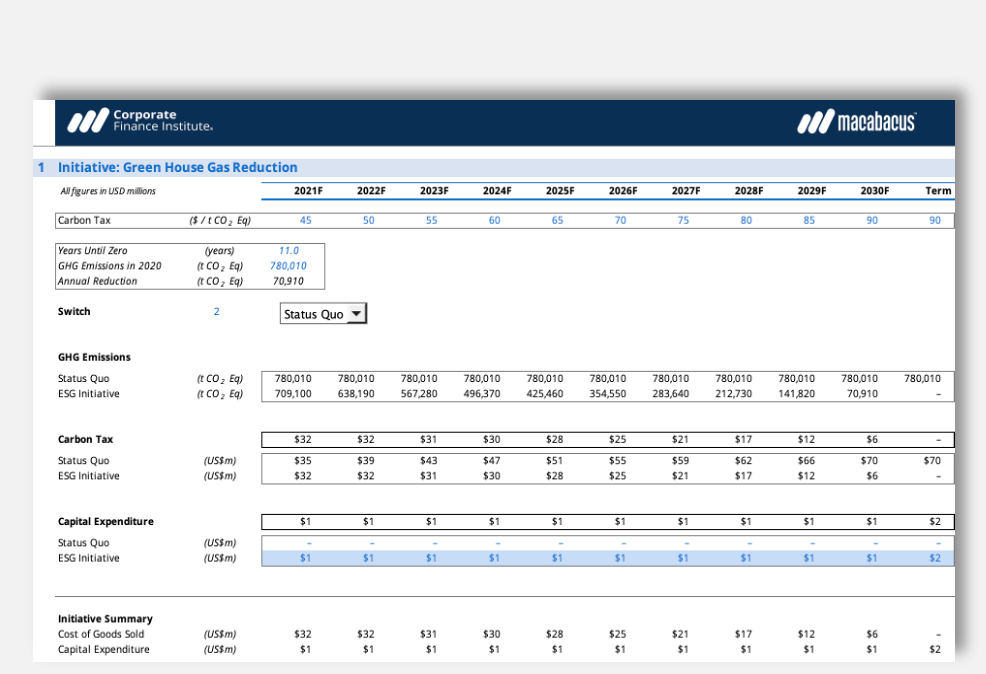
Task: Click the highlighted ESG Initiative 2021F capital expenditure cell
Action: tap(305, 558)
